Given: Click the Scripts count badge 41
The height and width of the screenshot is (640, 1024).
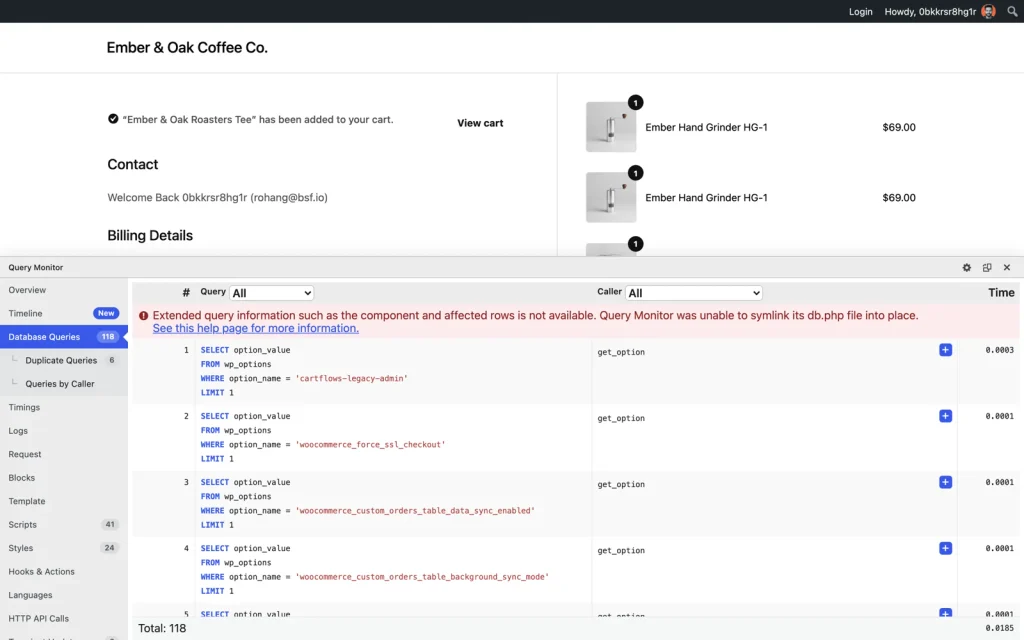Looking at the screenshot, I should point(110,525).
